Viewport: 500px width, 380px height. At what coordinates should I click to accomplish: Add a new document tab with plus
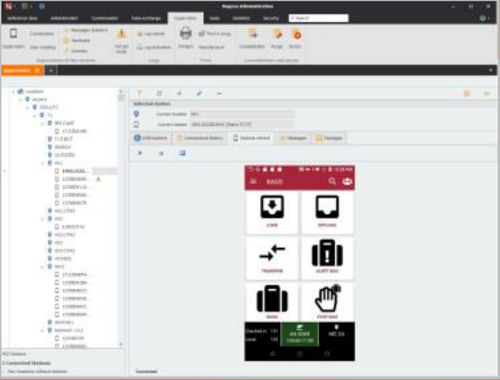click(51, 70)
